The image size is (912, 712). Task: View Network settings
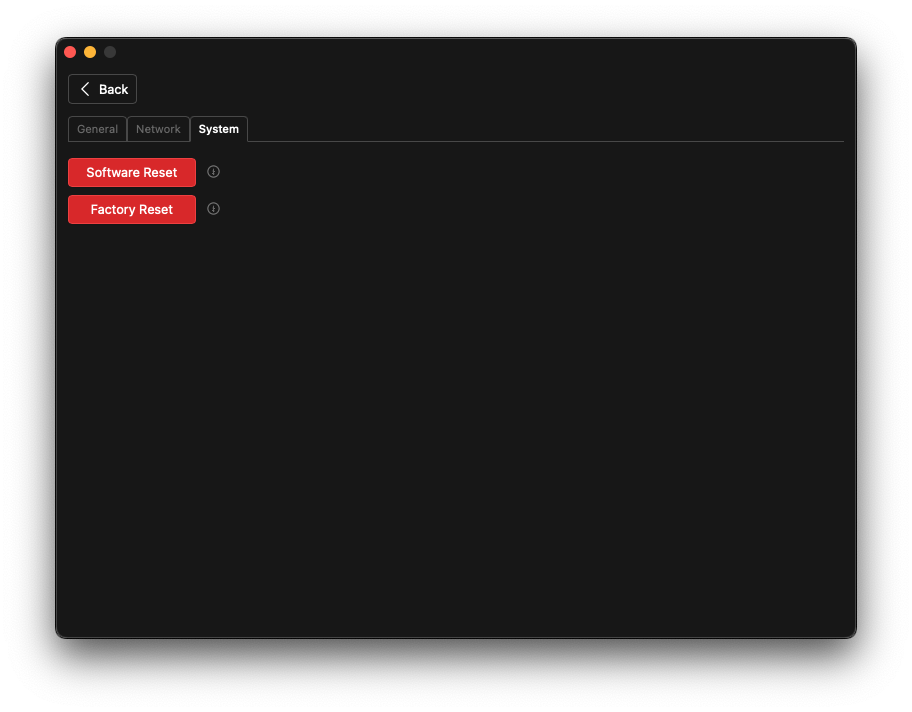coord(158,129)
